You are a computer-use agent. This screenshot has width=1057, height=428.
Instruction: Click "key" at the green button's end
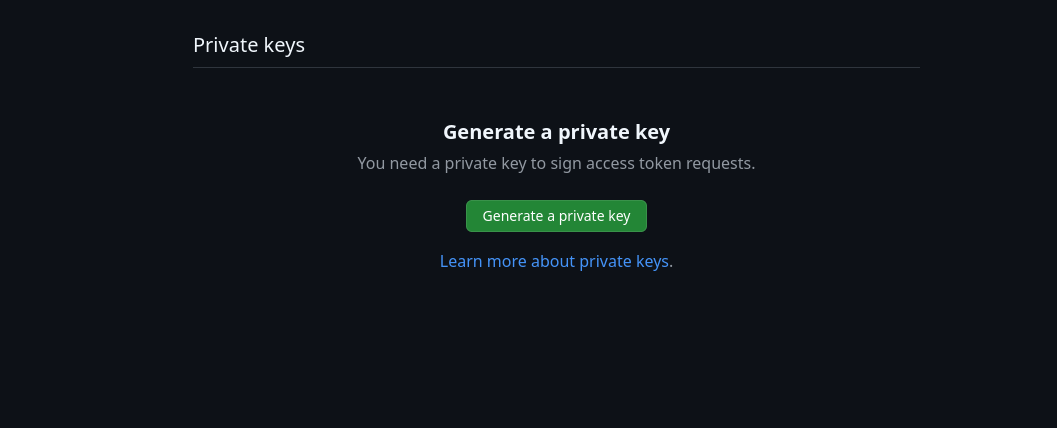point(619,216)
